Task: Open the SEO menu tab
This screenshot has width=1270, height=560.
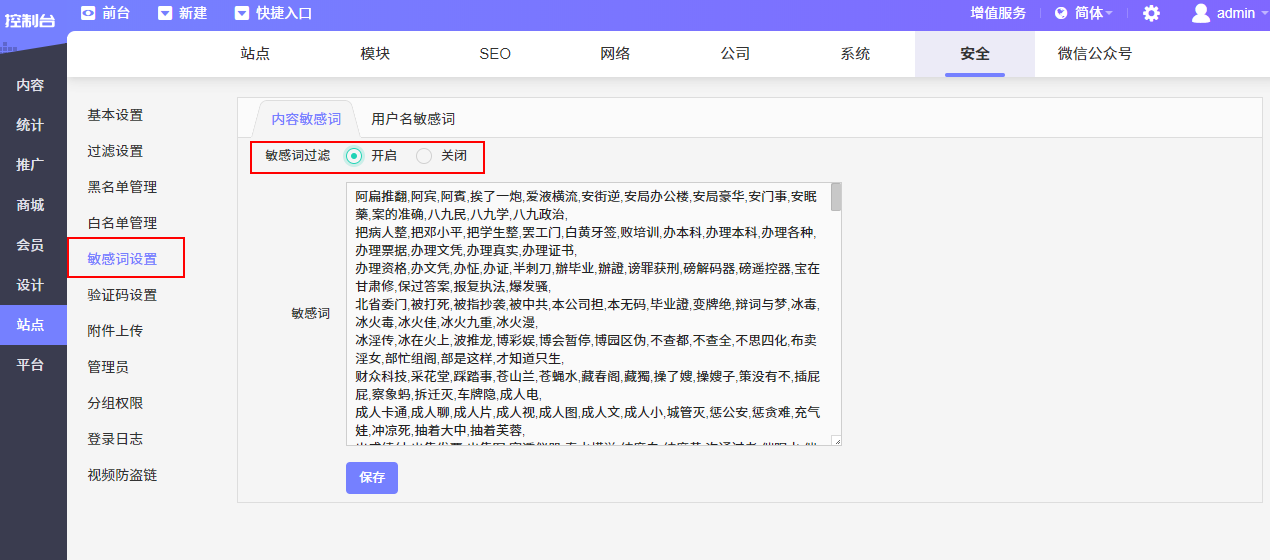Action: [495, 54]
